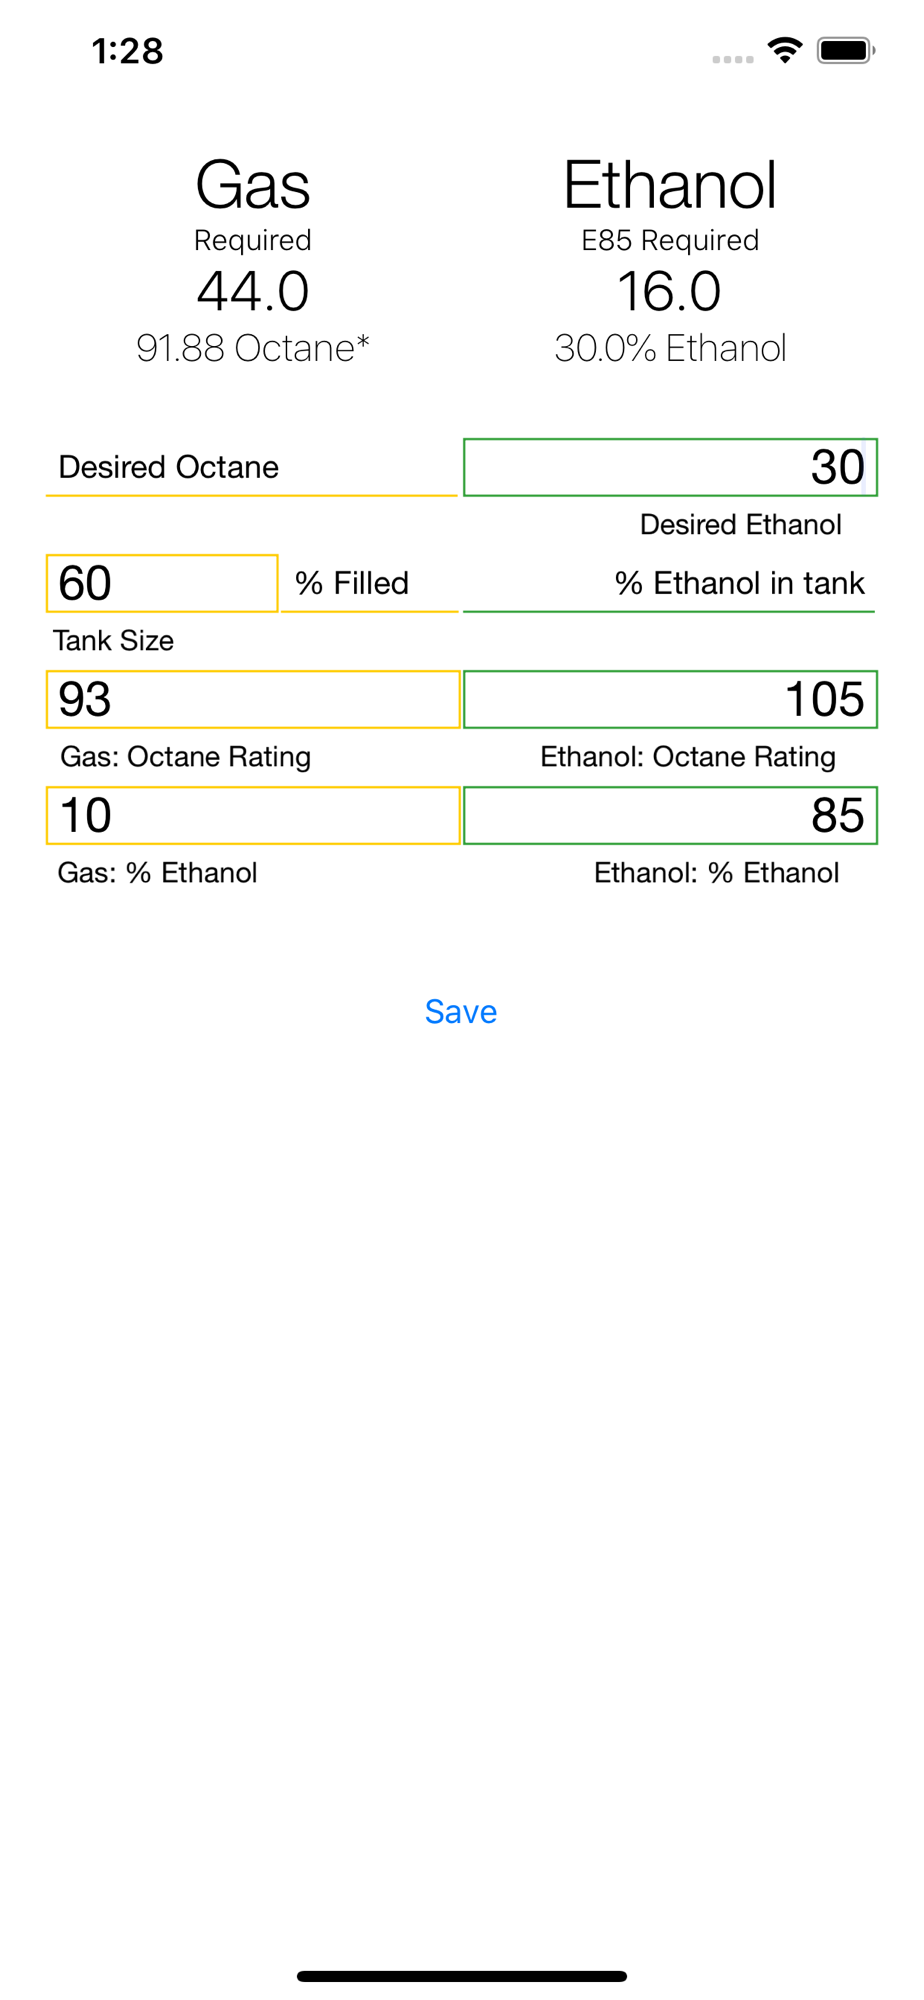Tap the % Ethanol in tank field

point(669,583)
